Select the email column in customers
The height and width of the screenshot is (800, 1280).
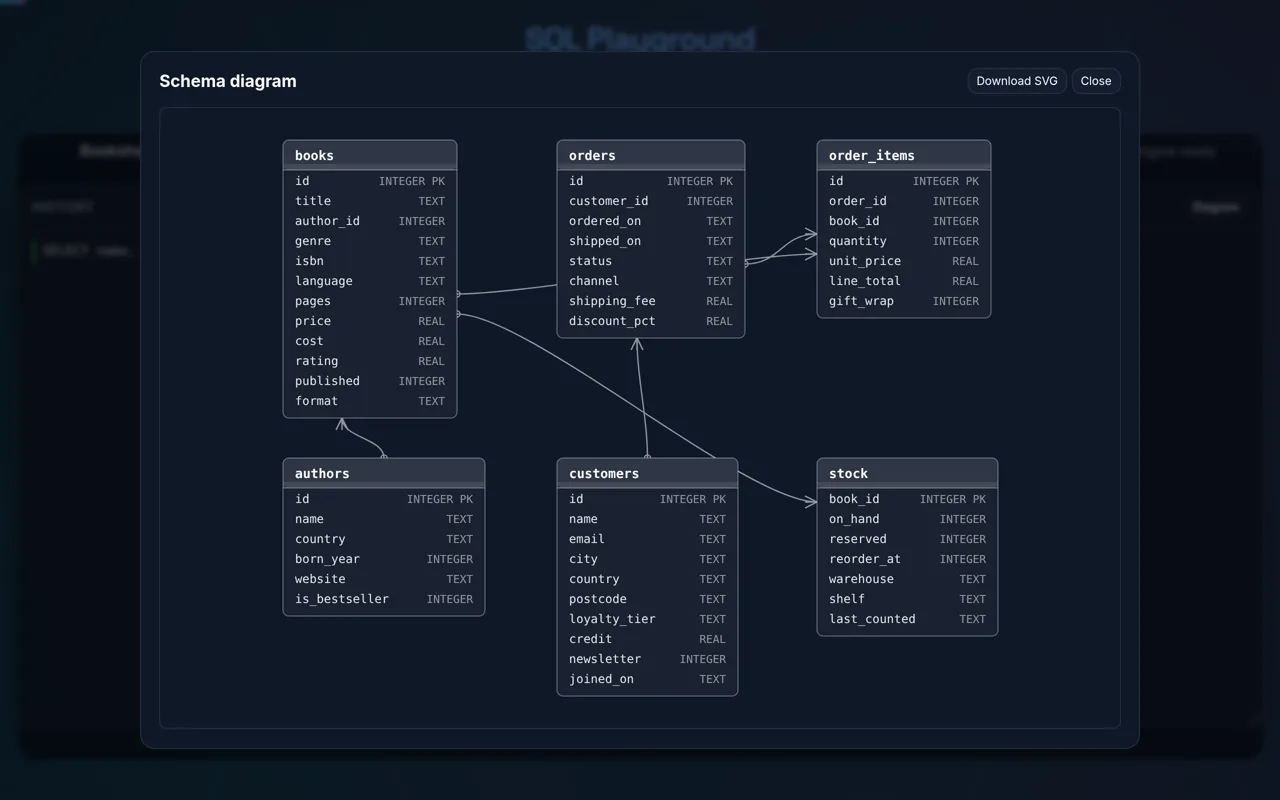point(647,539)
